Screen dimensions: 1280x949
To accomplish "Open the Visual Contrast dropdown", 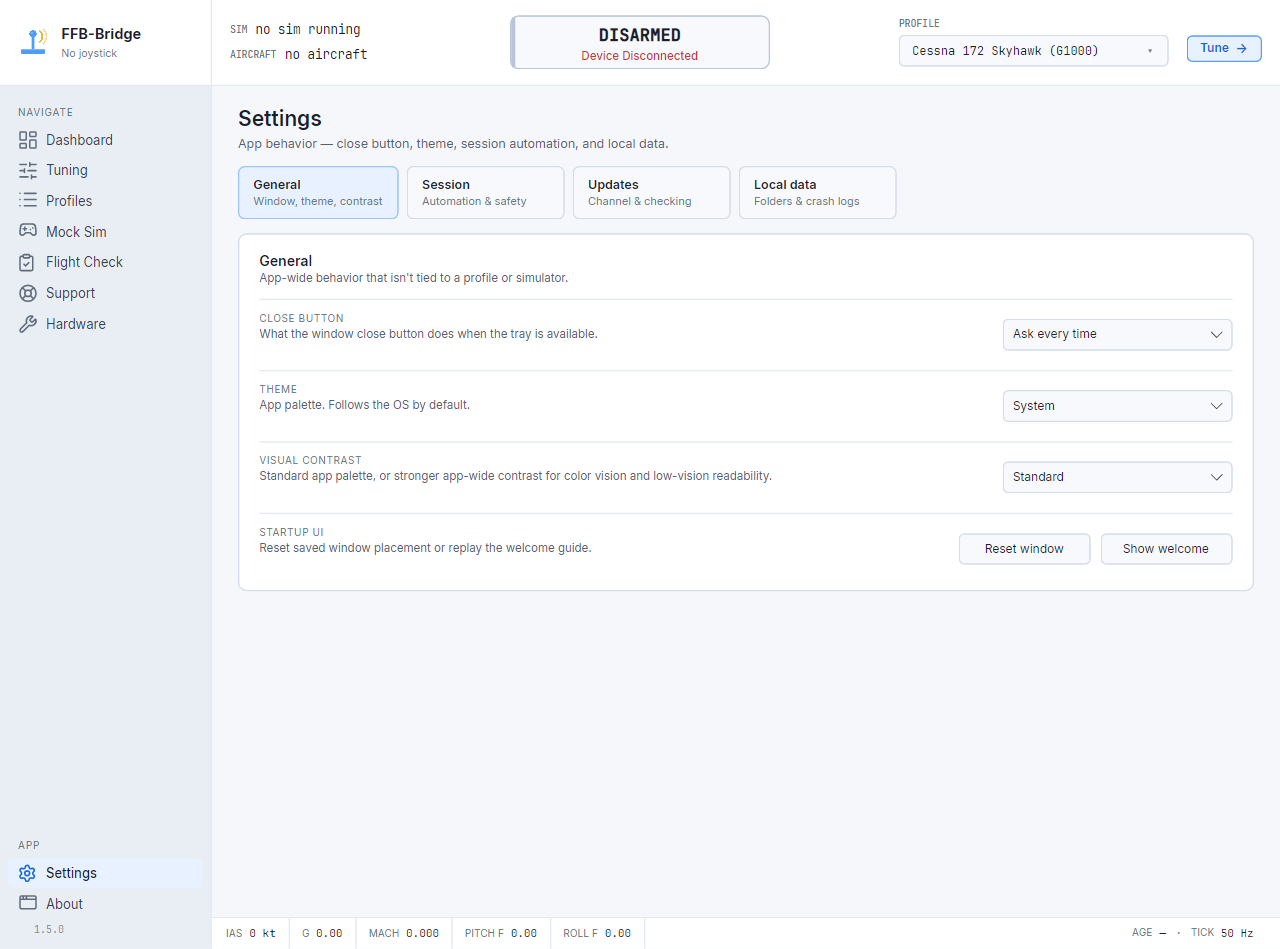I will click(1117, 477).
